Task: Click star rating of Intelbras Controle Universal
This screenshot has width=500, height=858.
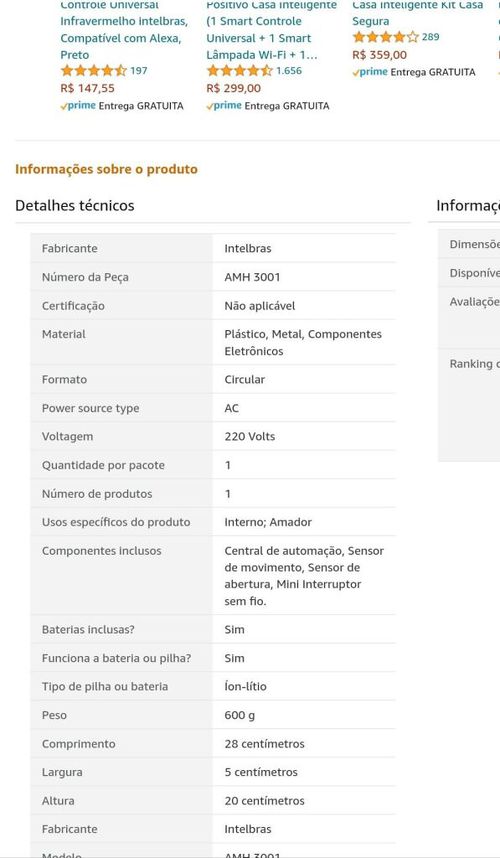Action: click(x=94, y=71)
